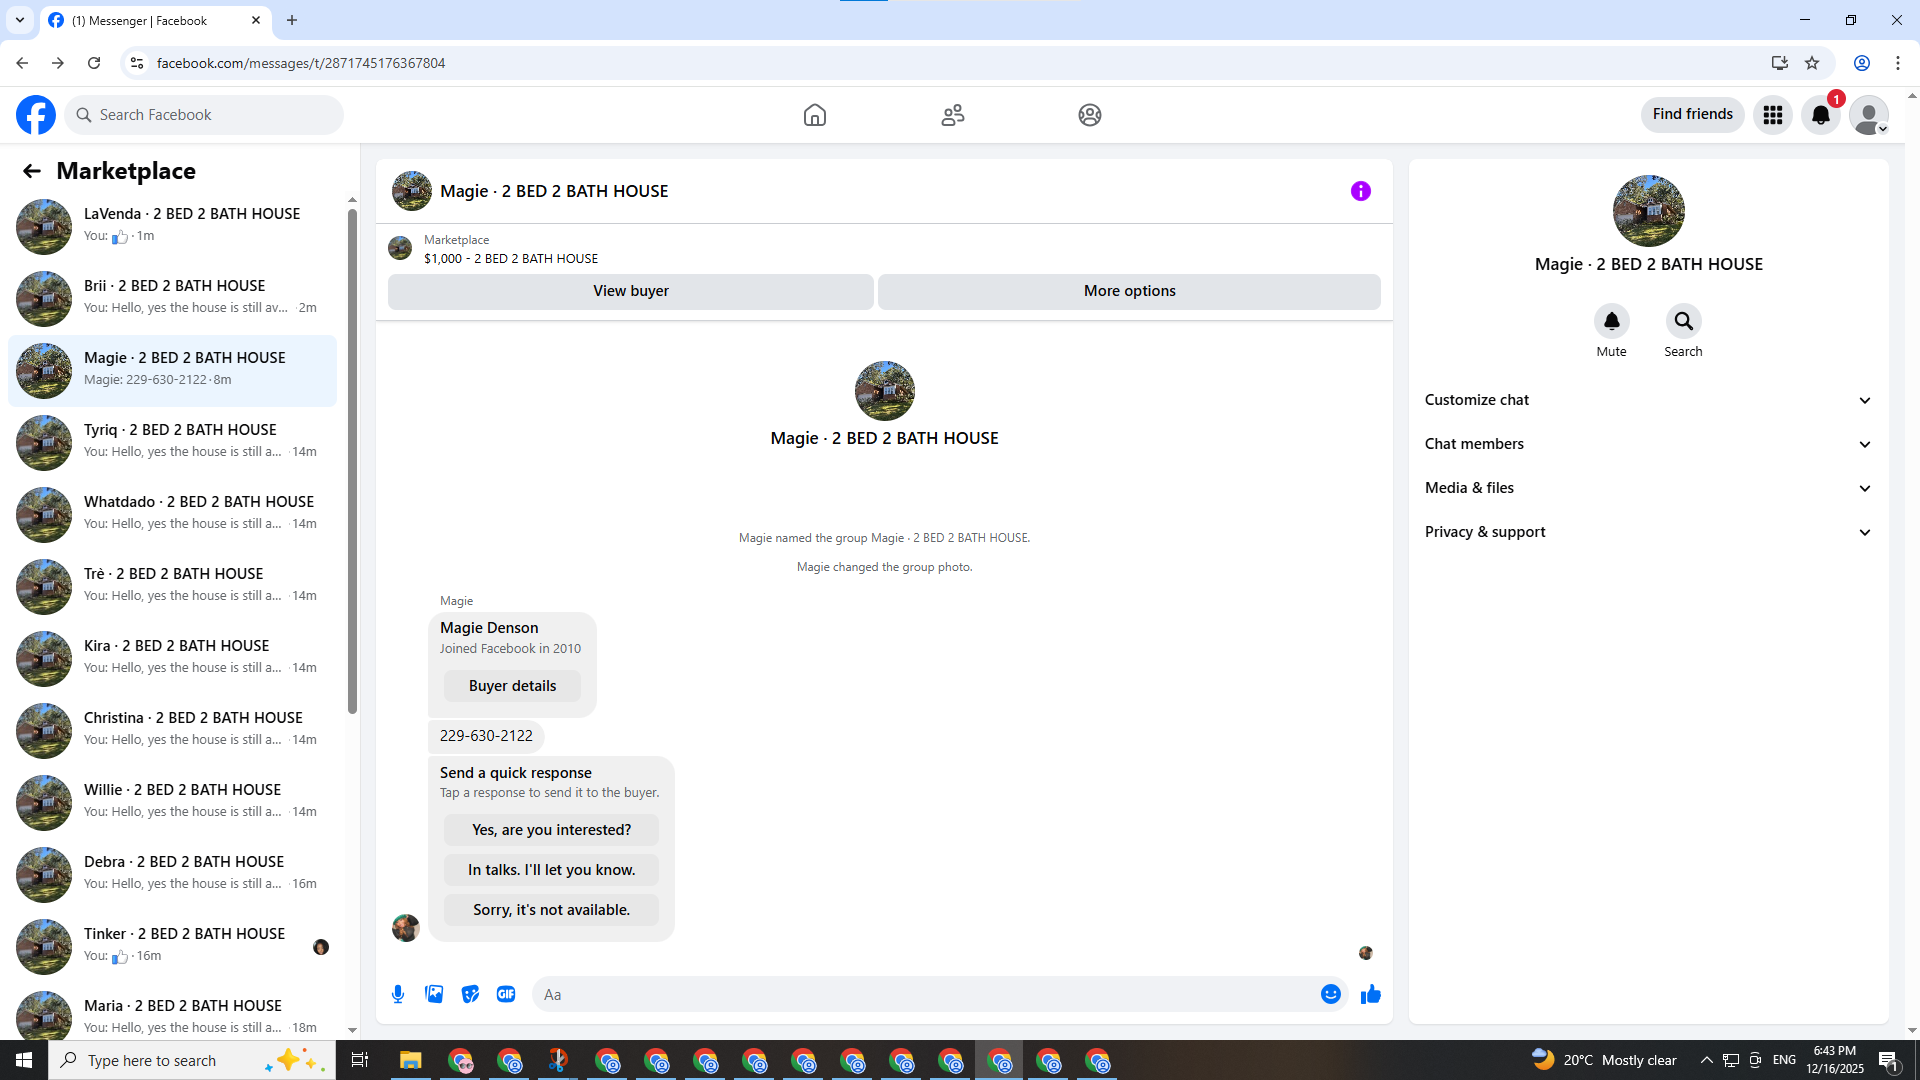Send quick response 'Sorry, it's not available.'
Image resolution: width=1920 pixels, height=1080 pixels.
coord(551,910)
